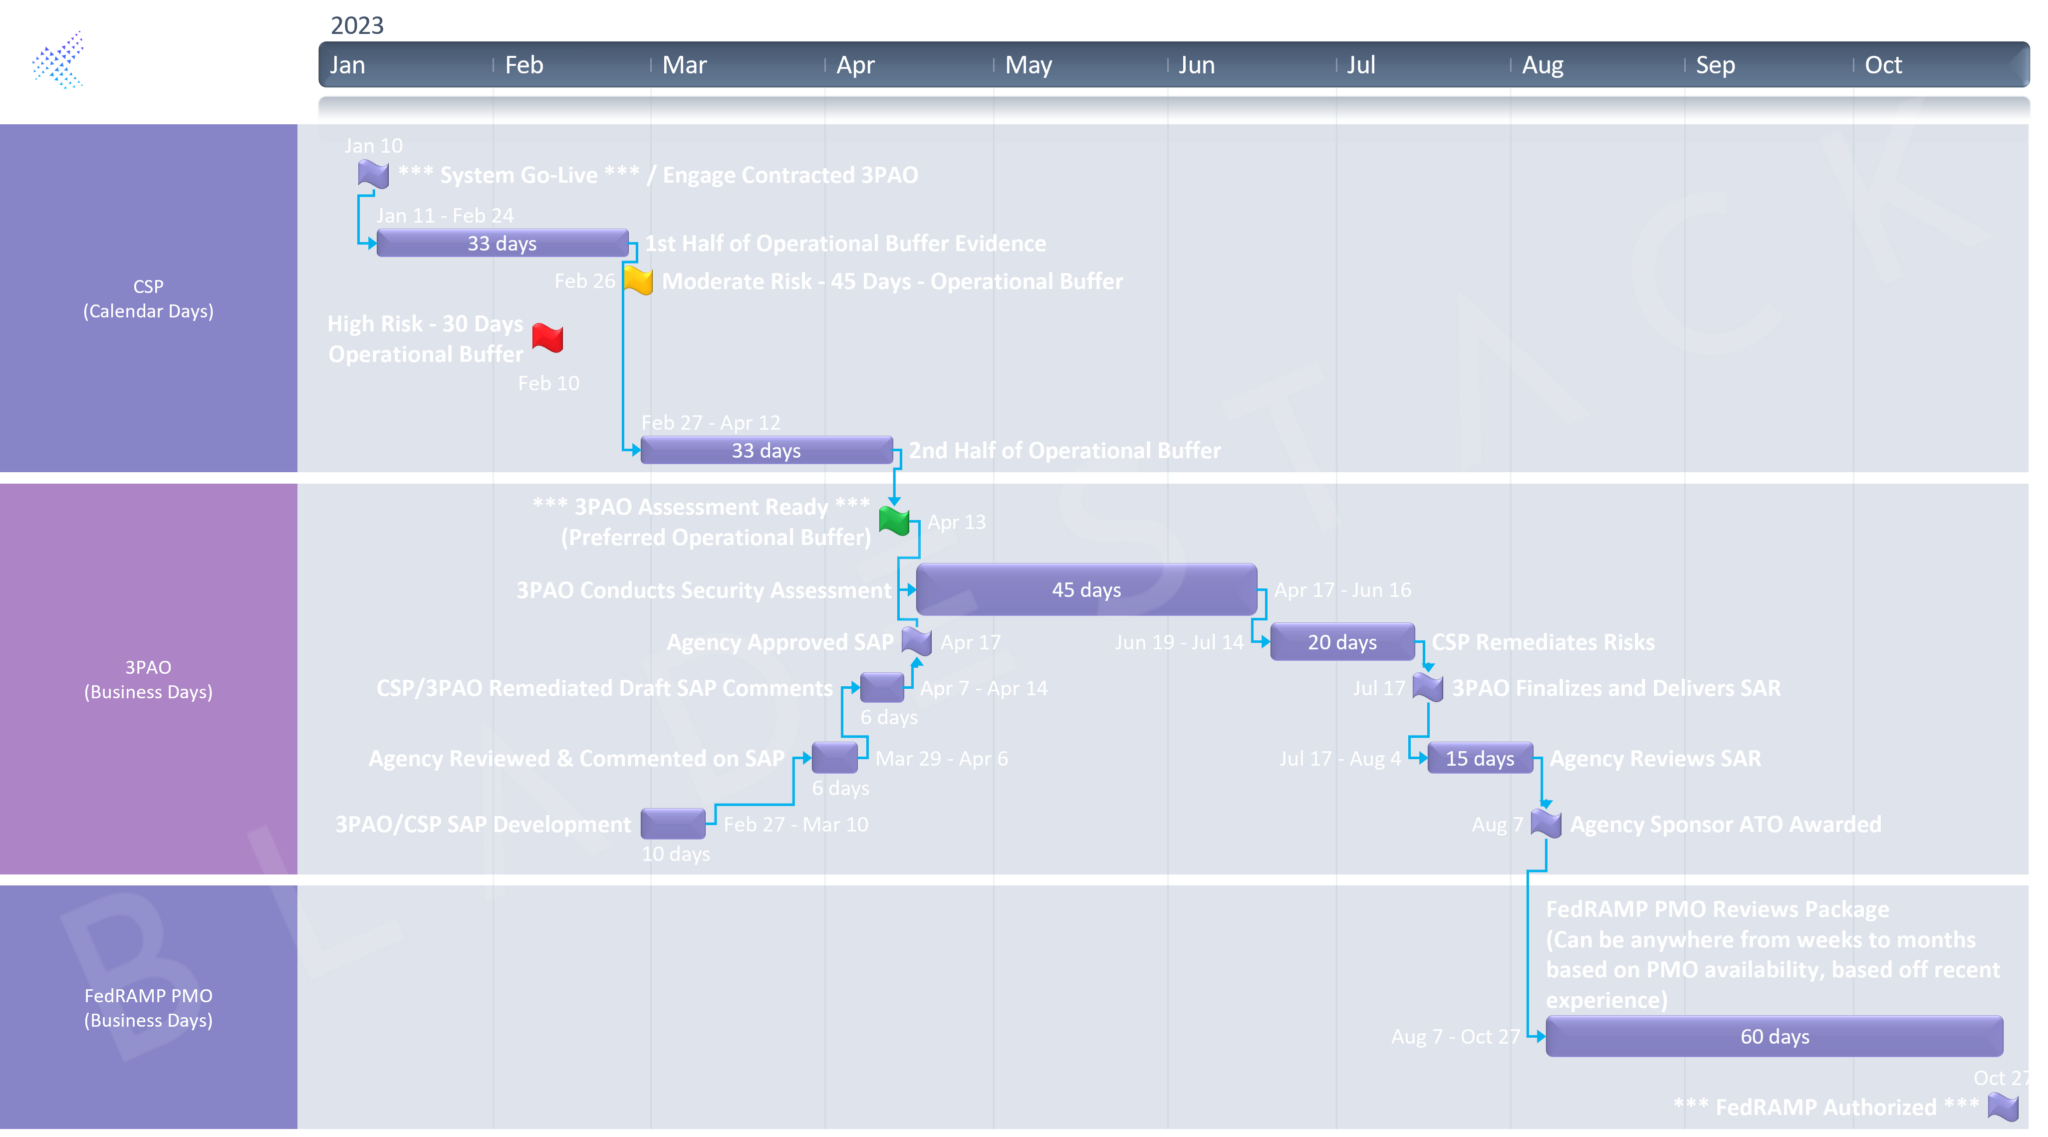
Task: Click the pink 3PAO (Business Days) swimlane
Action: (x=148, y=679)
